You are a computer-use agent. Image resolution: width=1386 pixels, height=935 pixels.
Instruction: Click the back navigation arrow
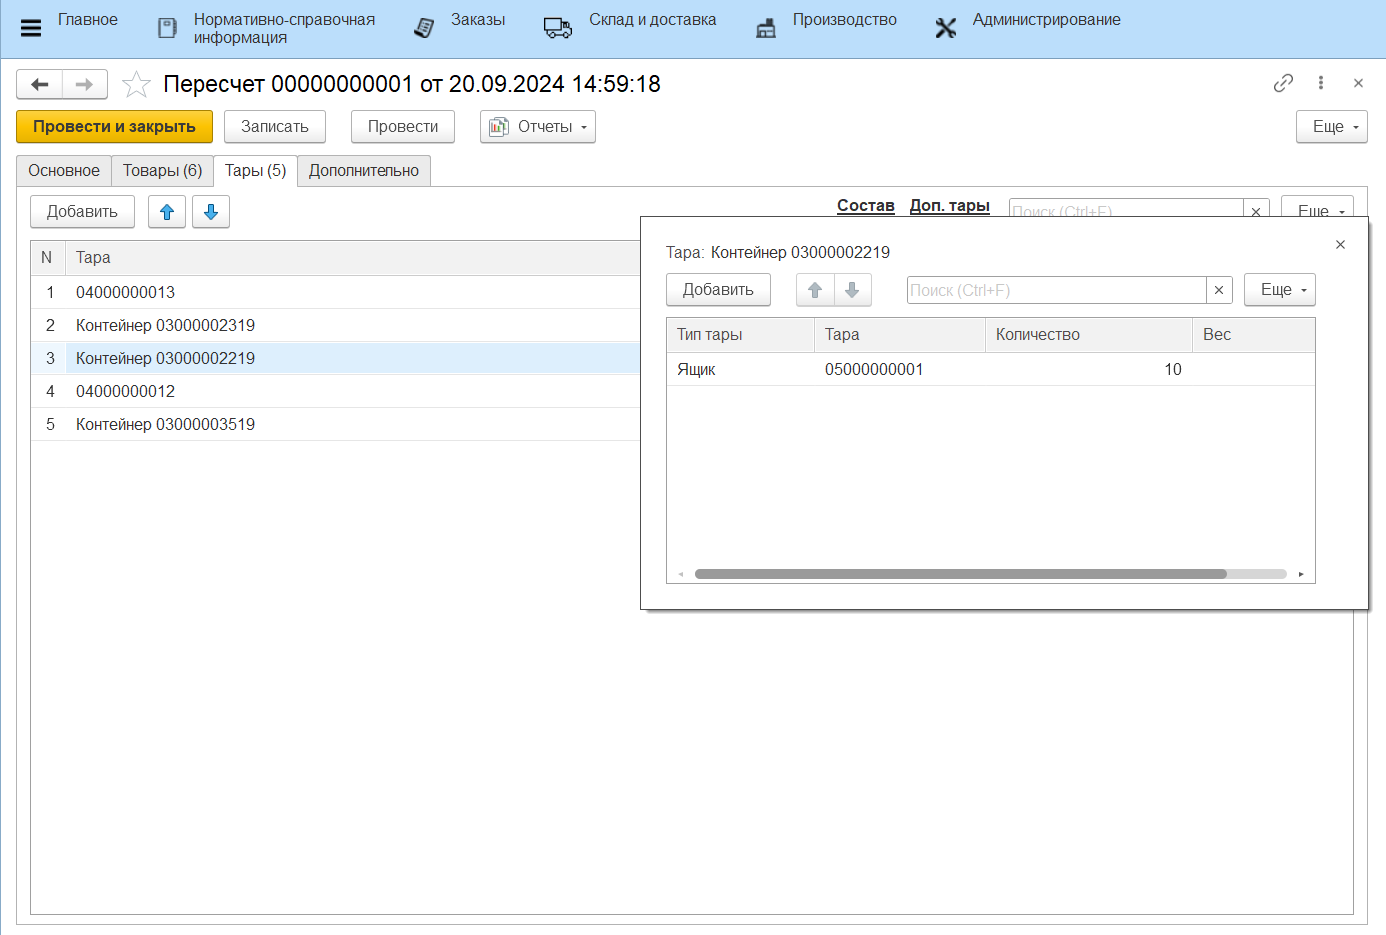coord(40,84)
